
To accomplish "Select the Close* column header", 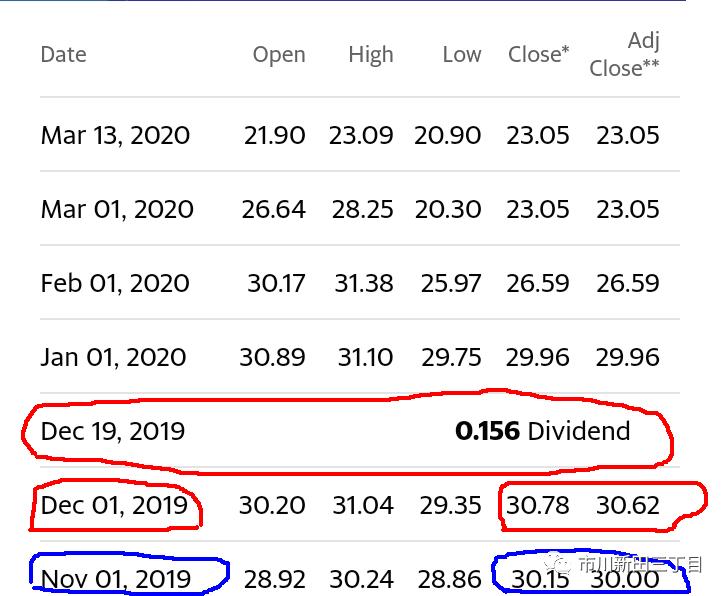I will [538, 54].
